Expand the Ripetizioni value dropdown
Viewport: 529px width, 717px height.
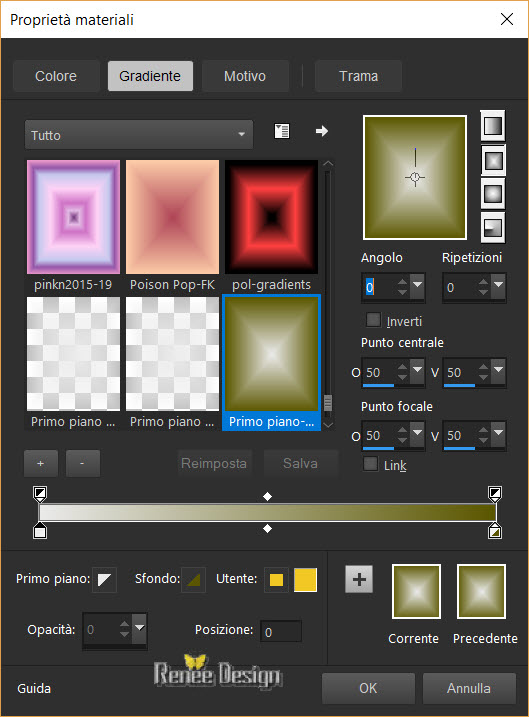498,286
